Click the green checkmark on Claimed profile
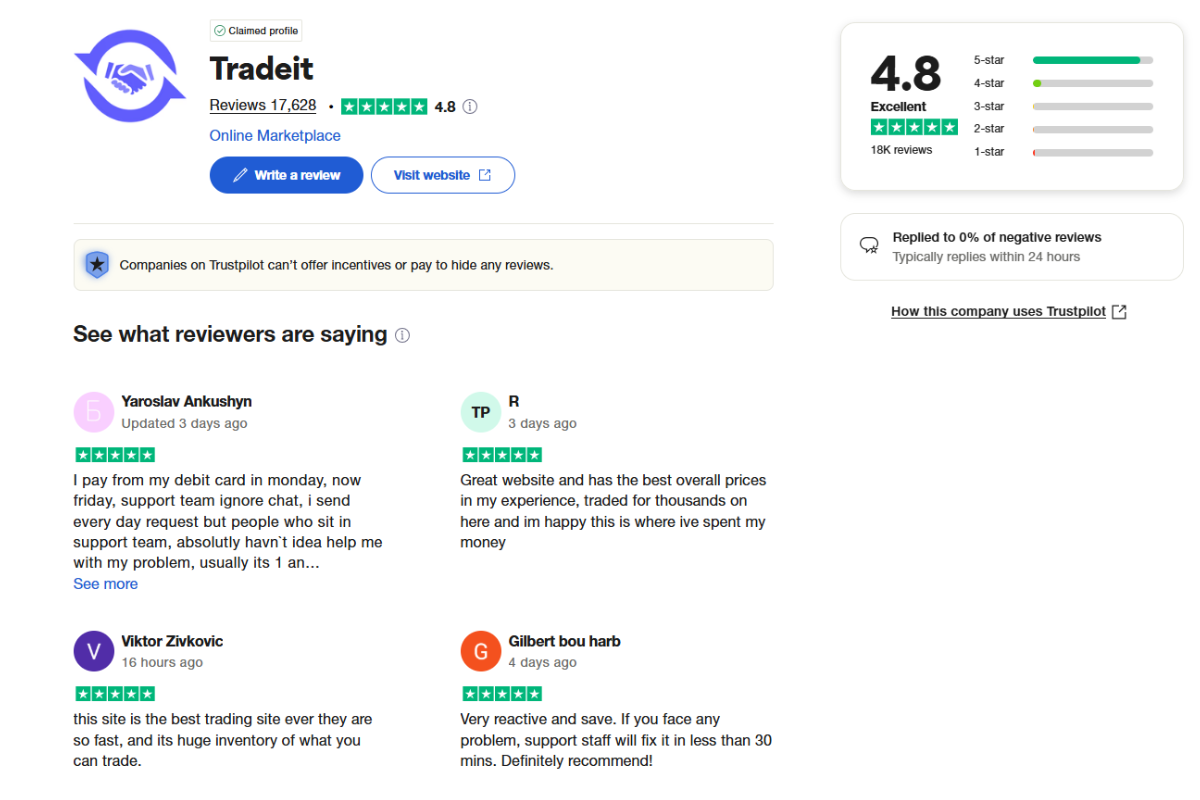1200x800 pixels. (x=220, y=30)
